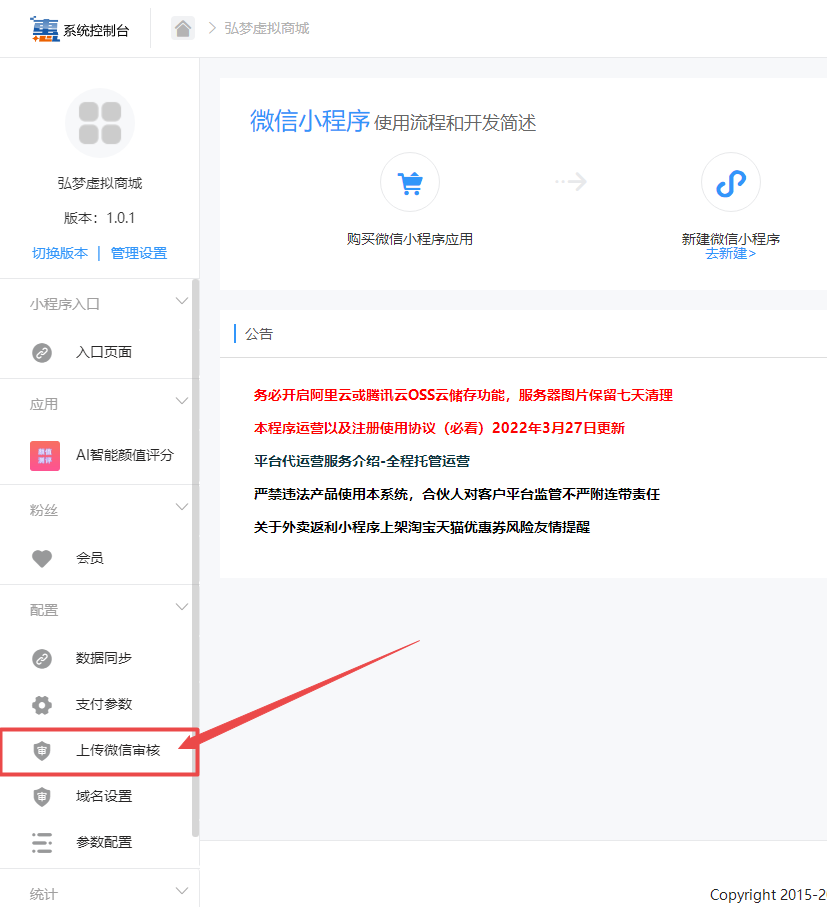This screenshot has height=907, width=827.
Task: Click the sidebar vertical scrollbar
Action: (x=195, y=558)
